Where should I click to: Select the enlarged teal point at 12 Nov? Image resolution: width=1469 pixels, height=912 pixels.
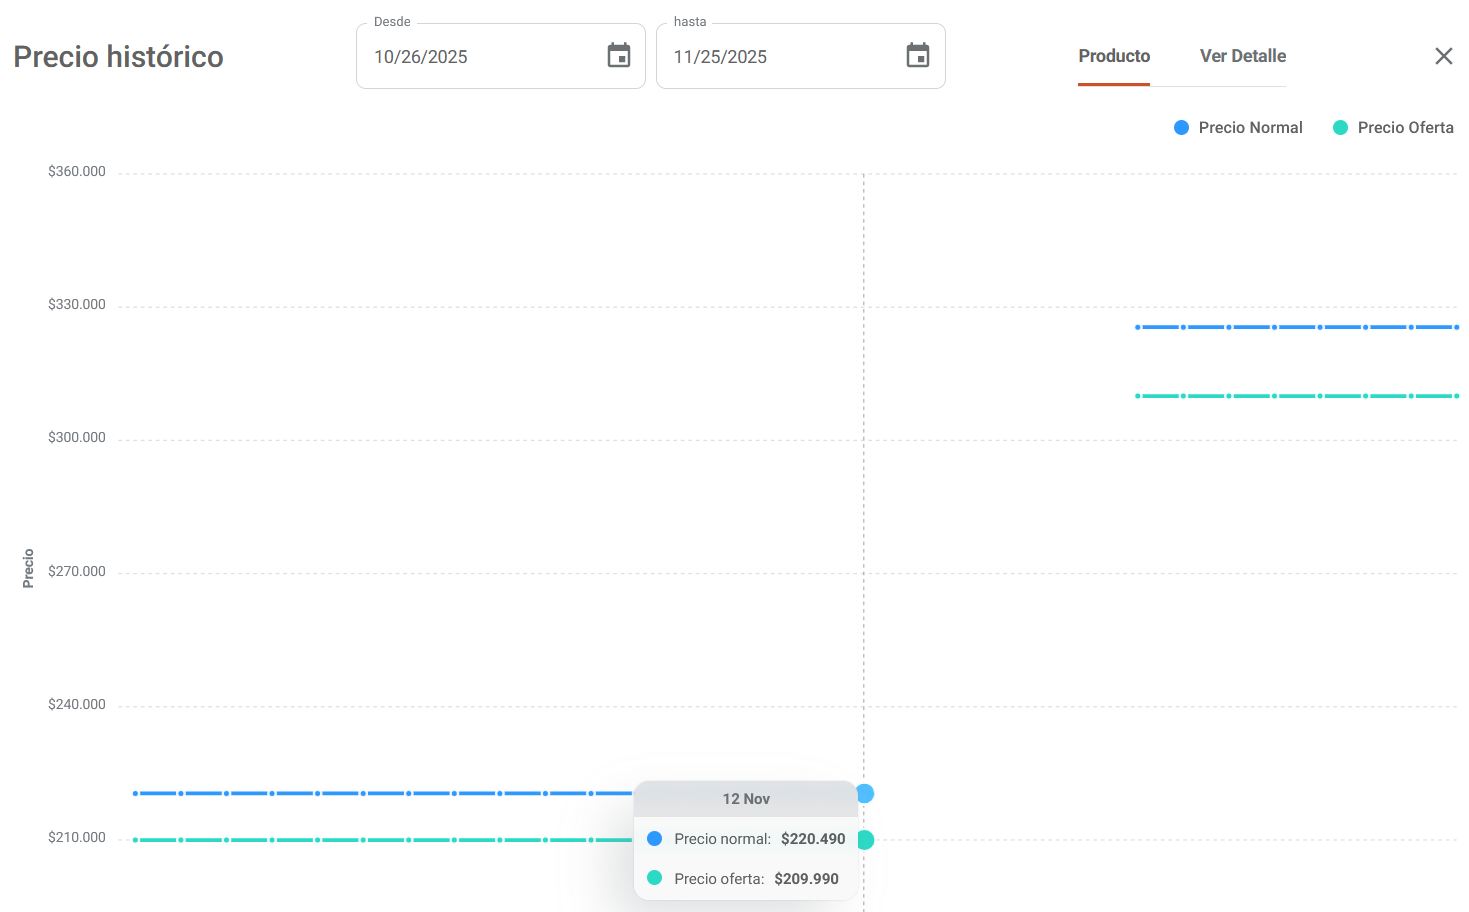pyautogui.click(x=865, y=840)
